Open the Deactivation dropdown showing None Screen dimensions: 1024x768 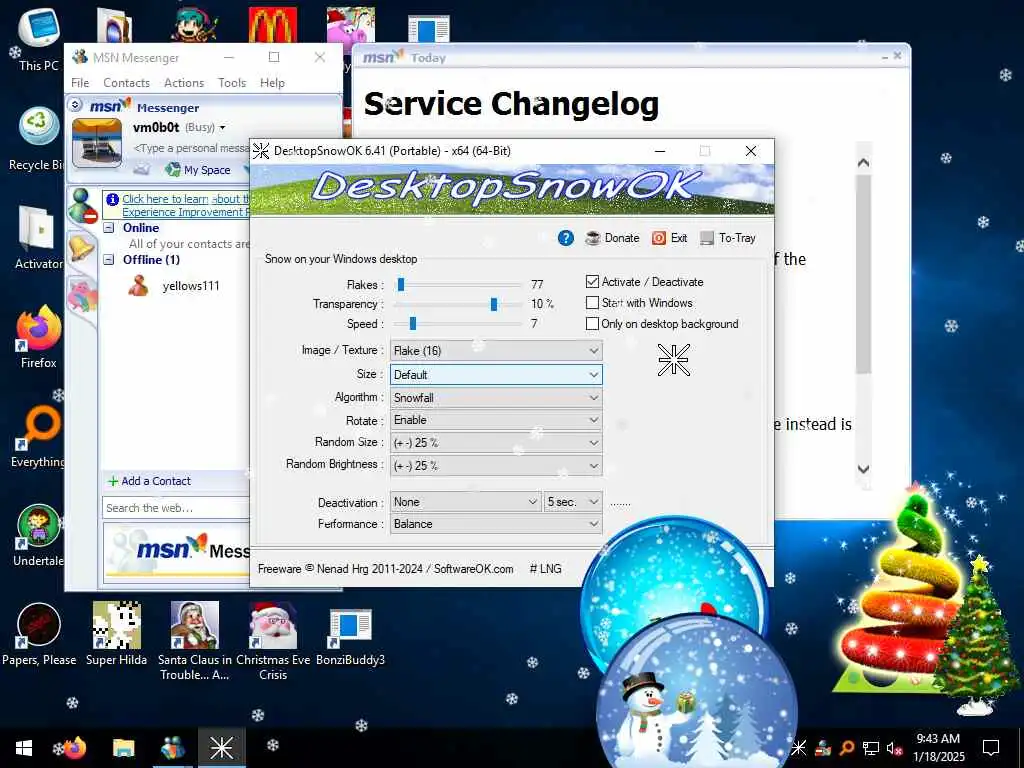(466, 502)
